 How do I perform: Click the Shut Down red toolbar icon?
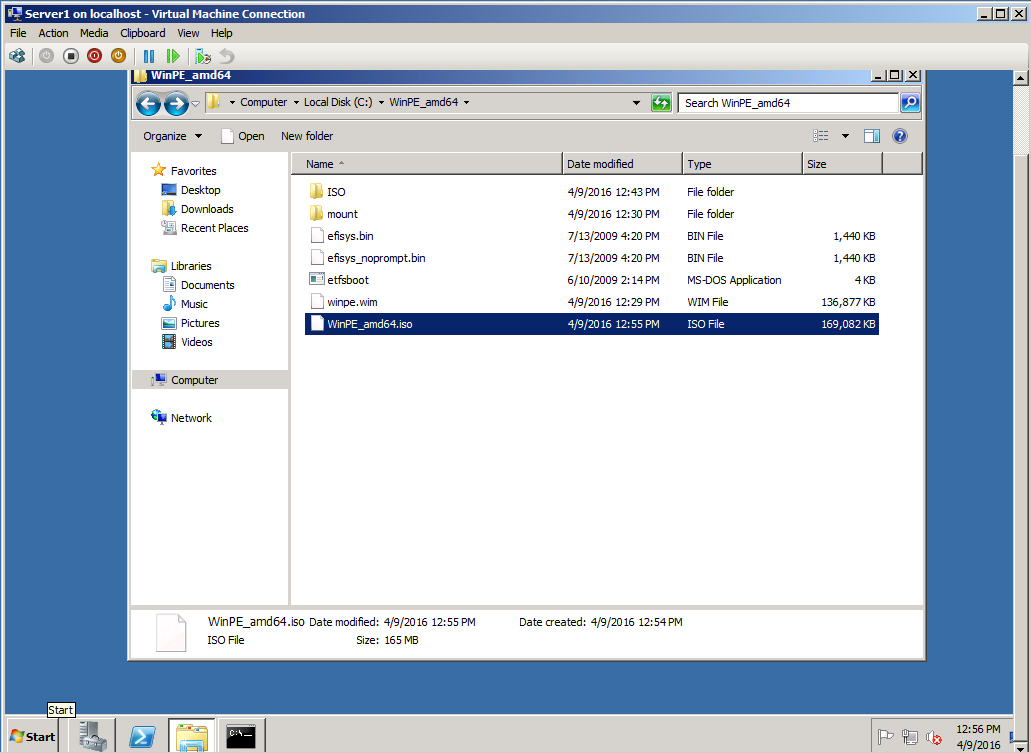tap(95, 56)
